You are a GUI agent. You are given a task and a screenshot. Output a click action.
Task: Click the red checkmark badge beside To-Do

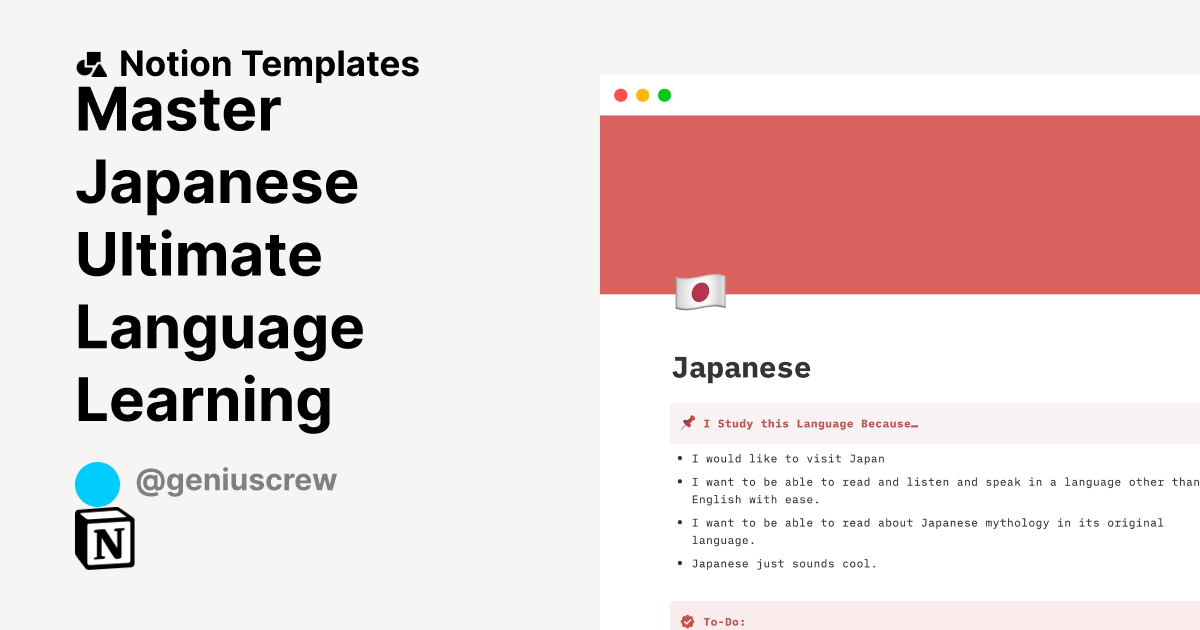coord(688,620)
